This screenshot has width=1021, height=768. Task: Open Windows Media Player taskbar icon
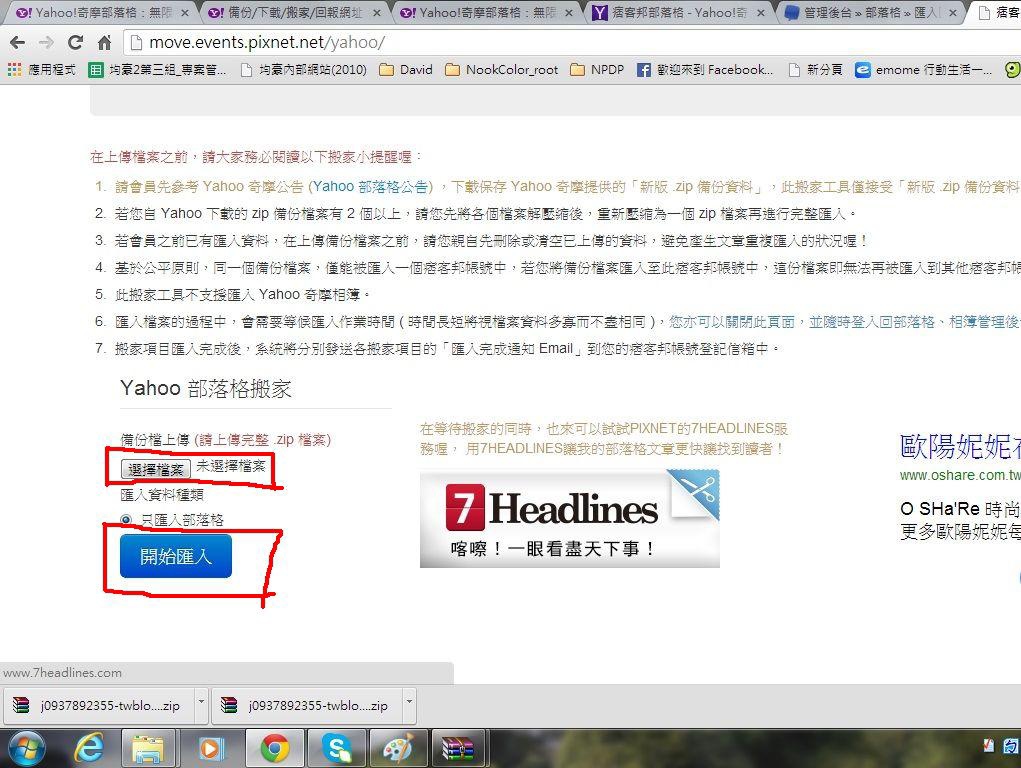point(210,748)
